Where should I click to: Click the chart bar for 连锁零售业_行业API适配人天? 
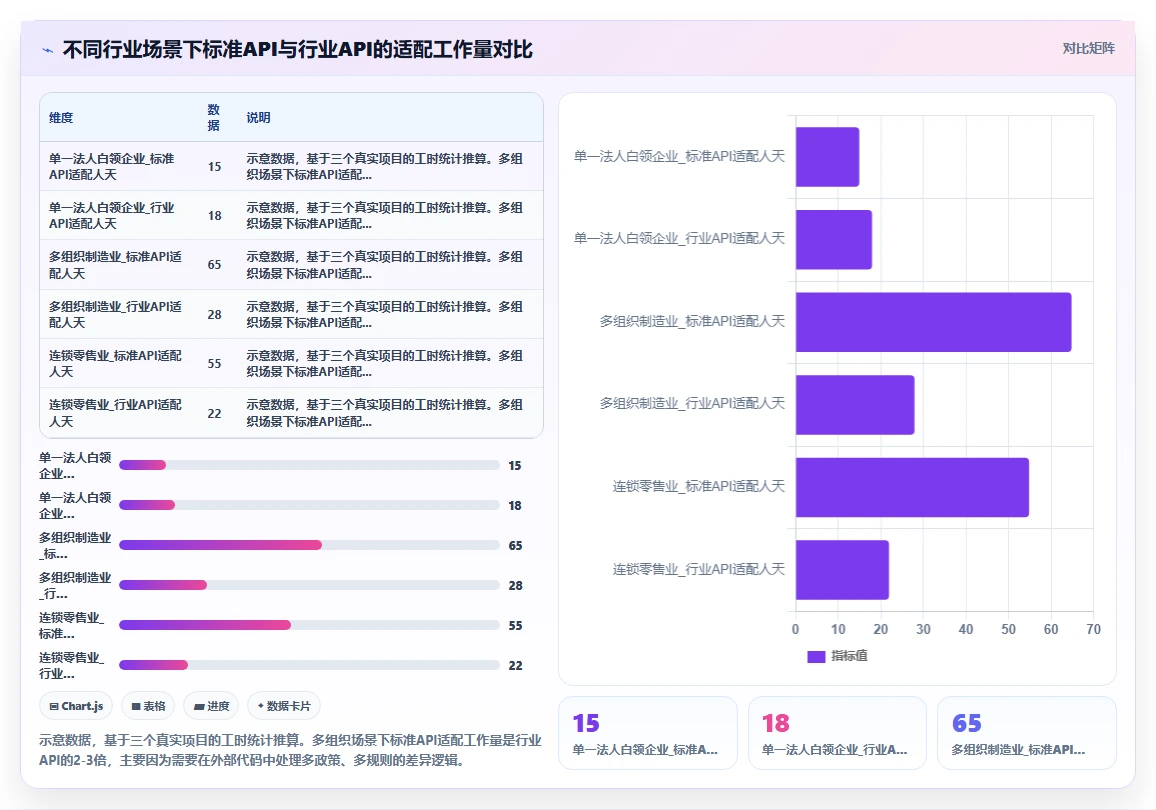coord(842,570)
